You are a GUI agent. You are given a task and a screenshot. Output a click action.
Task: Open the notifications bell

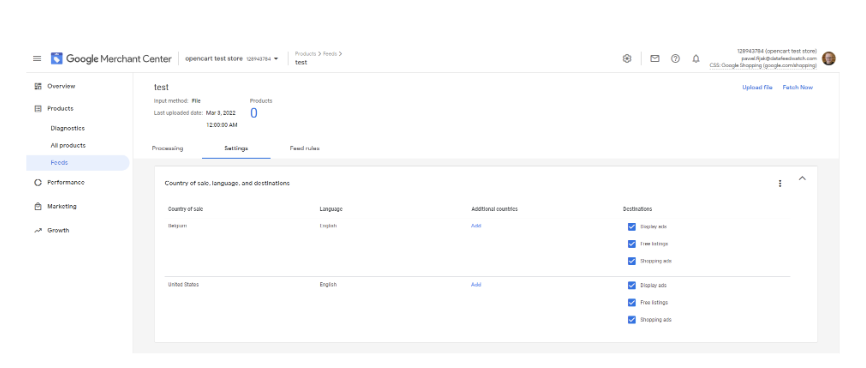(696, 59)
